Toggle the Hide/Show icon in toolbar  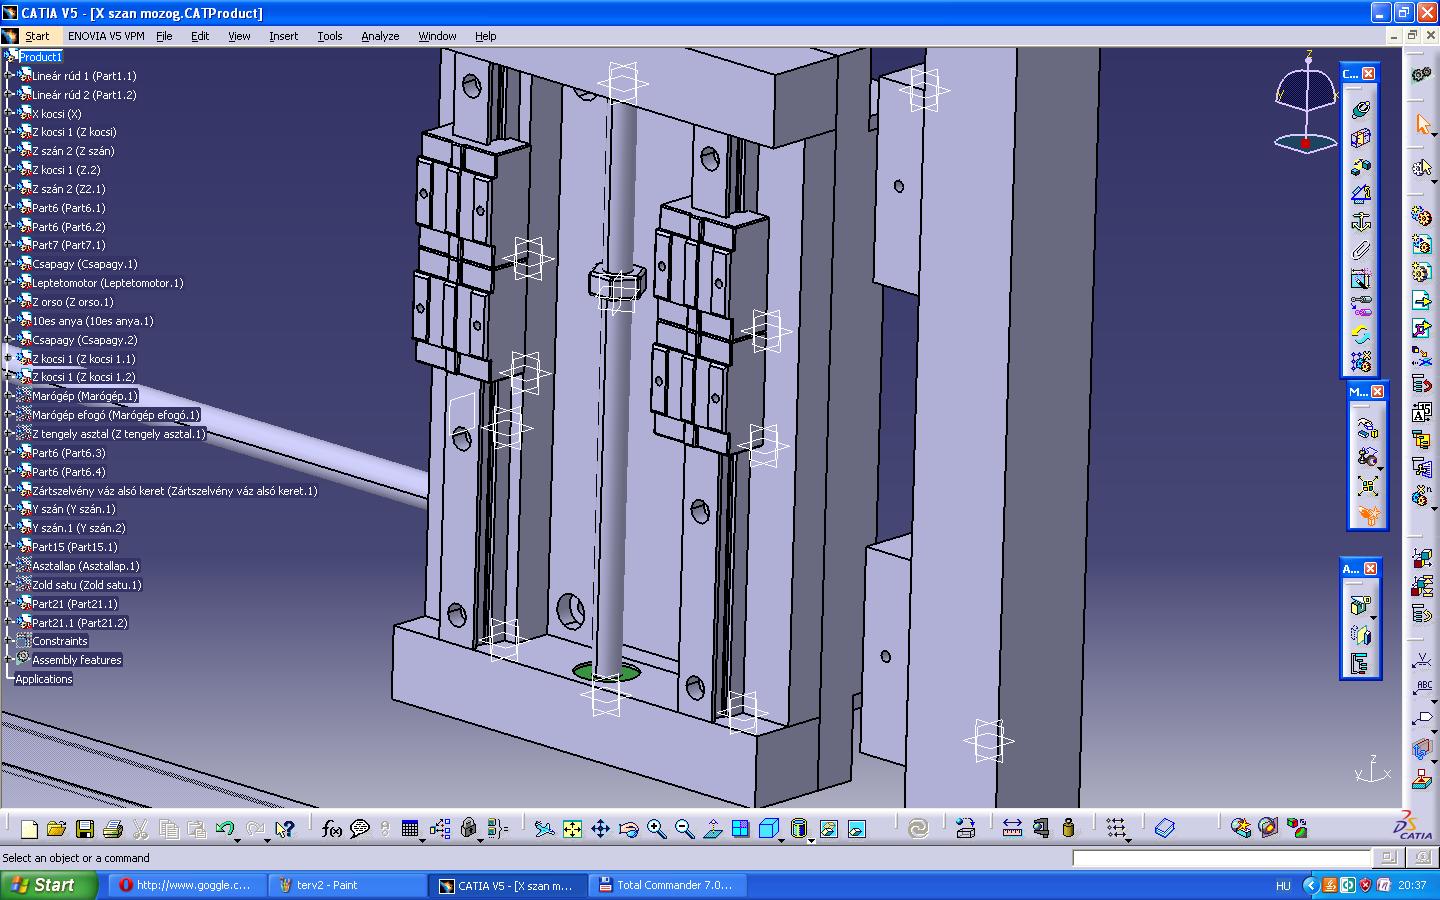pos(828,829)
